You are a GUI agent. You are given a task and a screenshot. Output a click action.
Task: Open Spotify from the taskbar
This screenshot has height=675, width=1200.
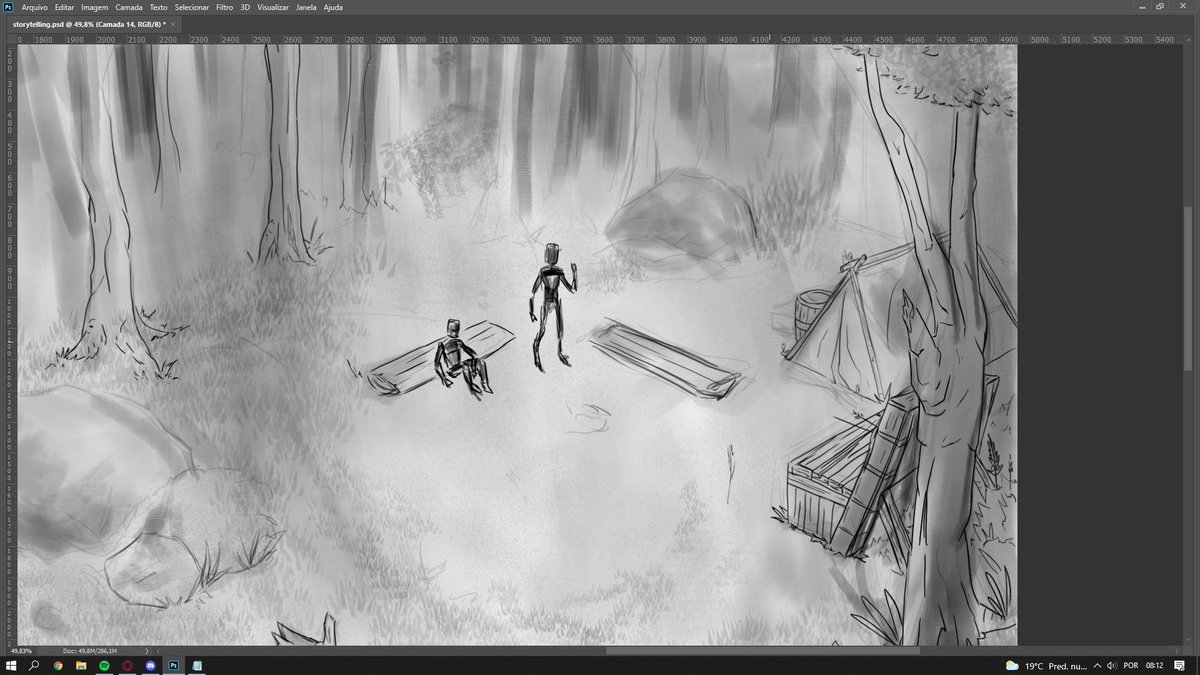104,665
